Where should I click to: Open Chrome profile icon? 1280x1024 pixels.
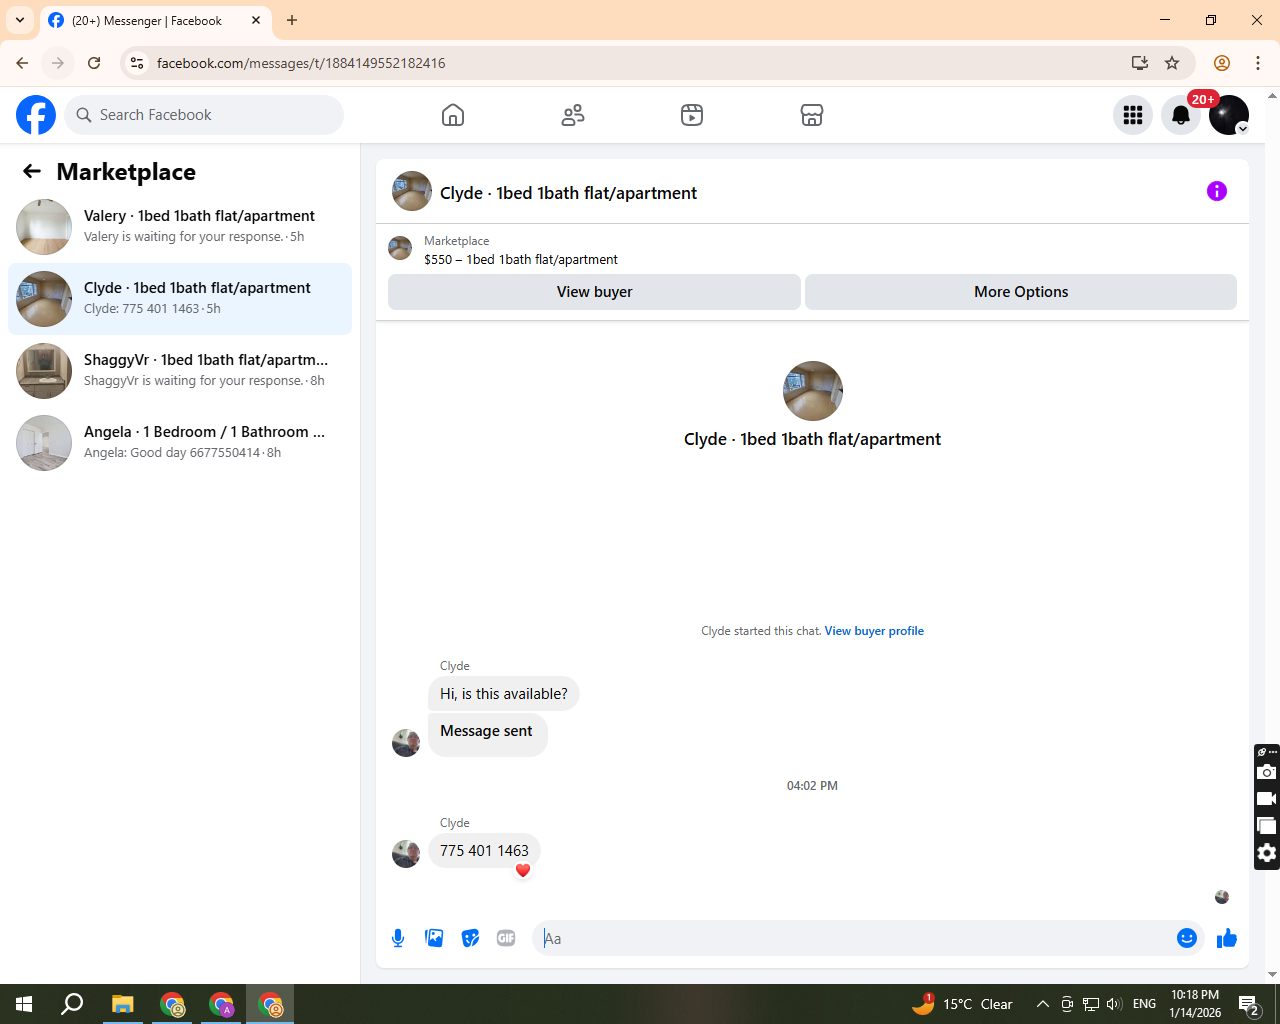(1222, 63)
